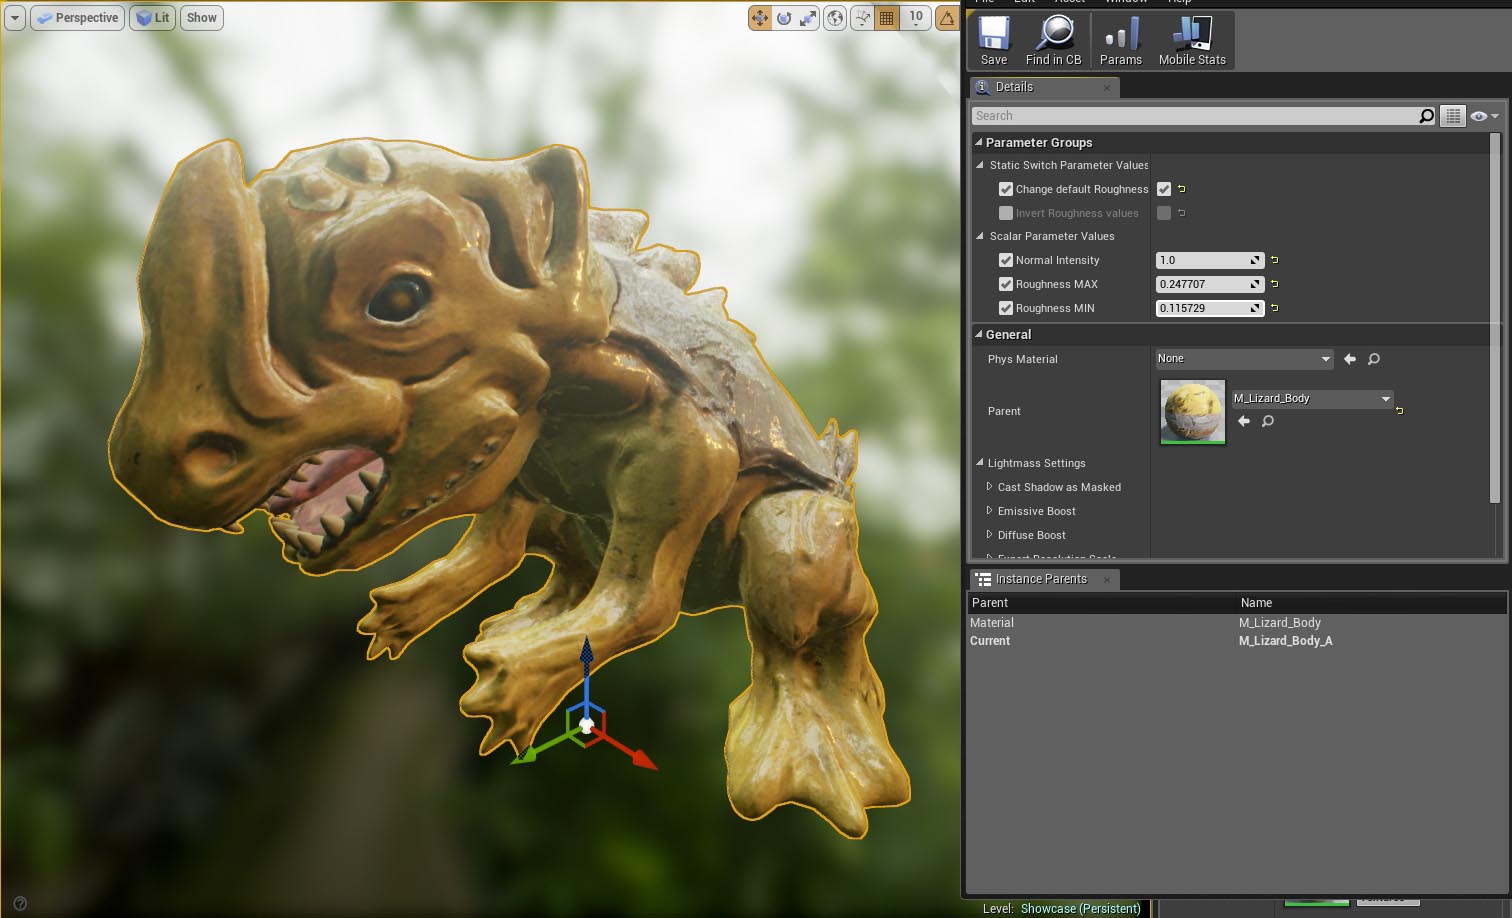
Task: Click the Showcase (Persistent) level link
Action: click(x=1080, y=909)
